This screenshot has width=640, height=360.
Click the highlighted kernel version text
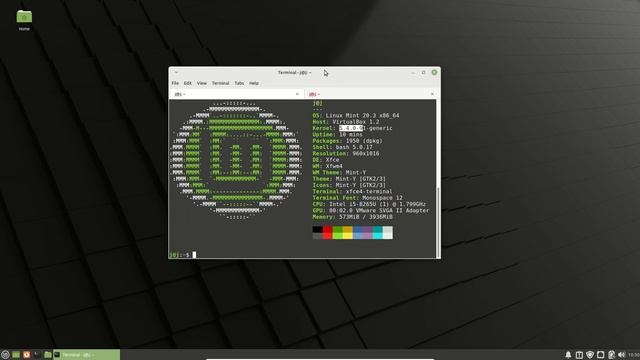[x=351, y=128]
